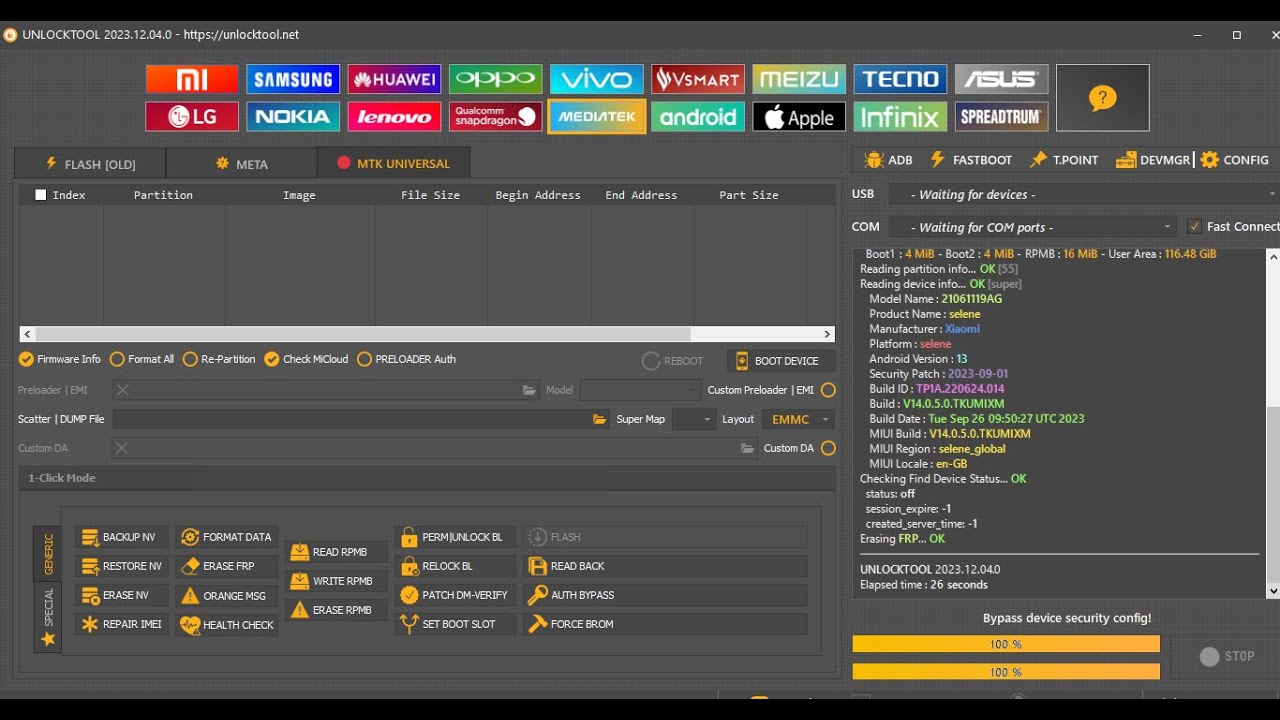Viewport: 1280px width, 720px height.
Task: Switch to the FLASH [OLD] tab
Action: [x=90, y=164]
